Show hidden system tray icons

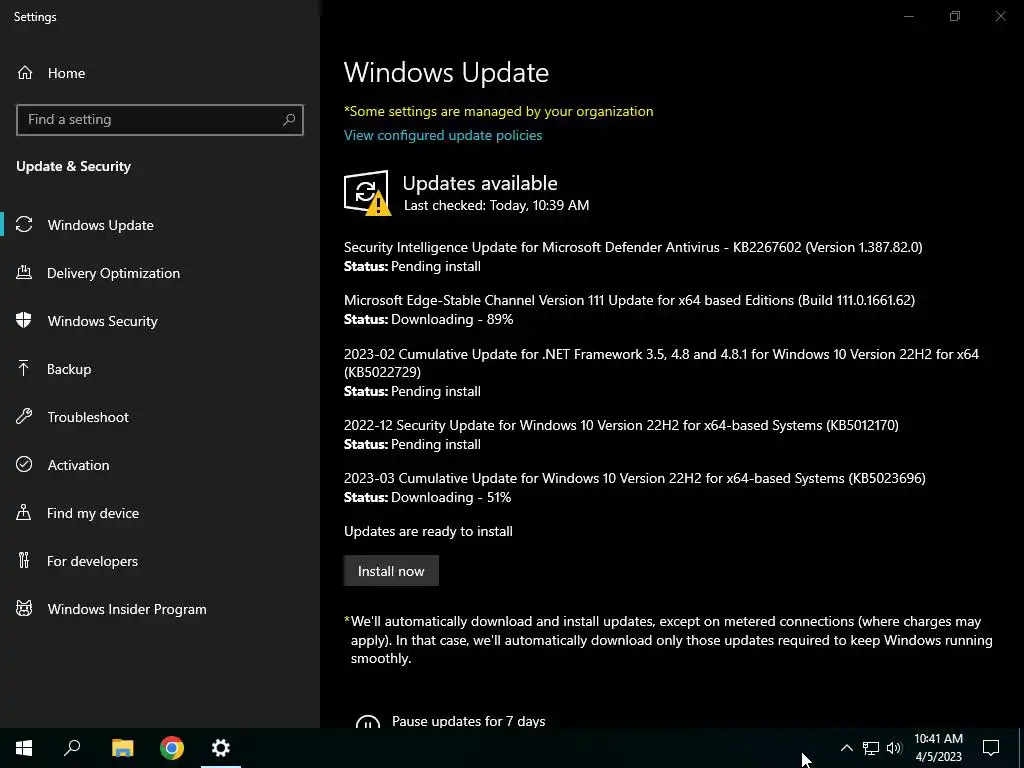tap(846, 748)
